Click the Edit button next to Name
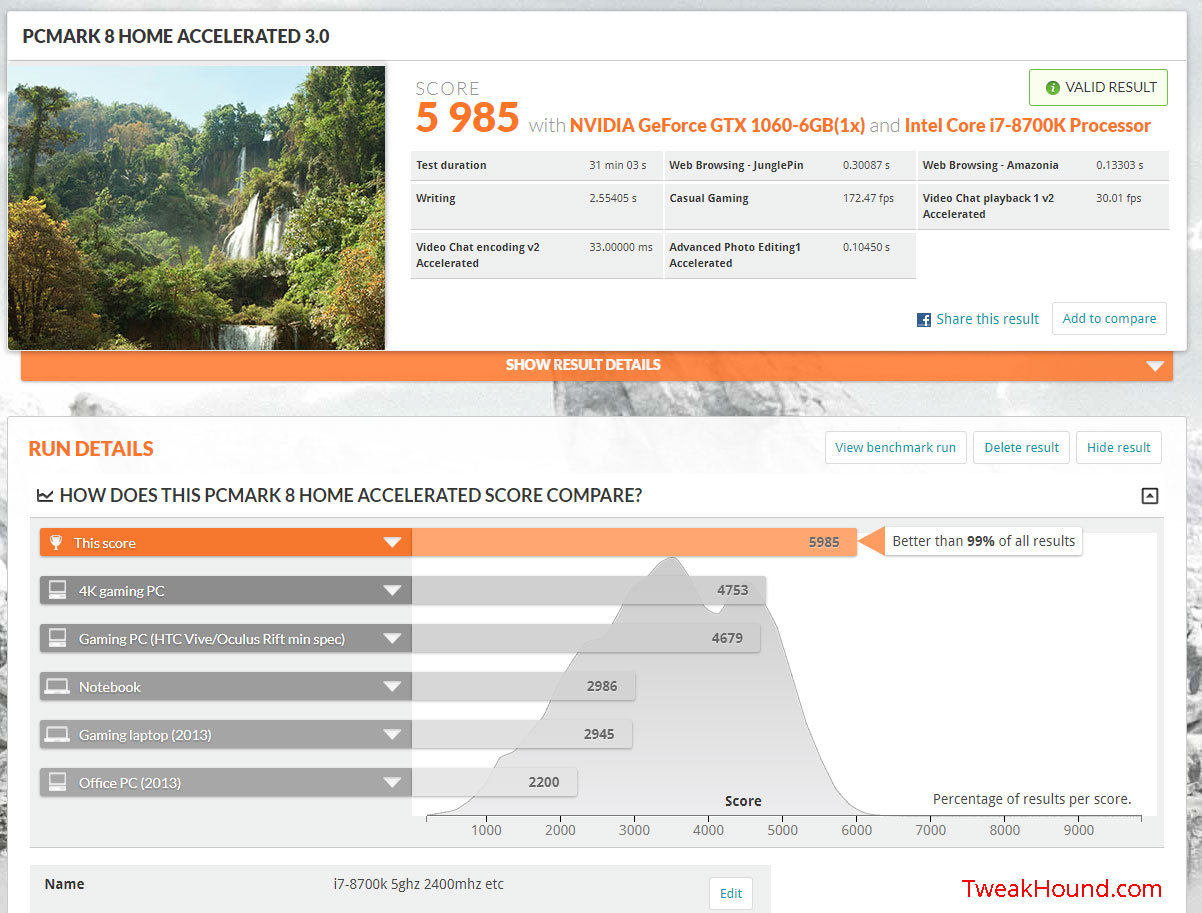Image resolution: width=1202 pixels, height=913 pixels. click(731, 893)
